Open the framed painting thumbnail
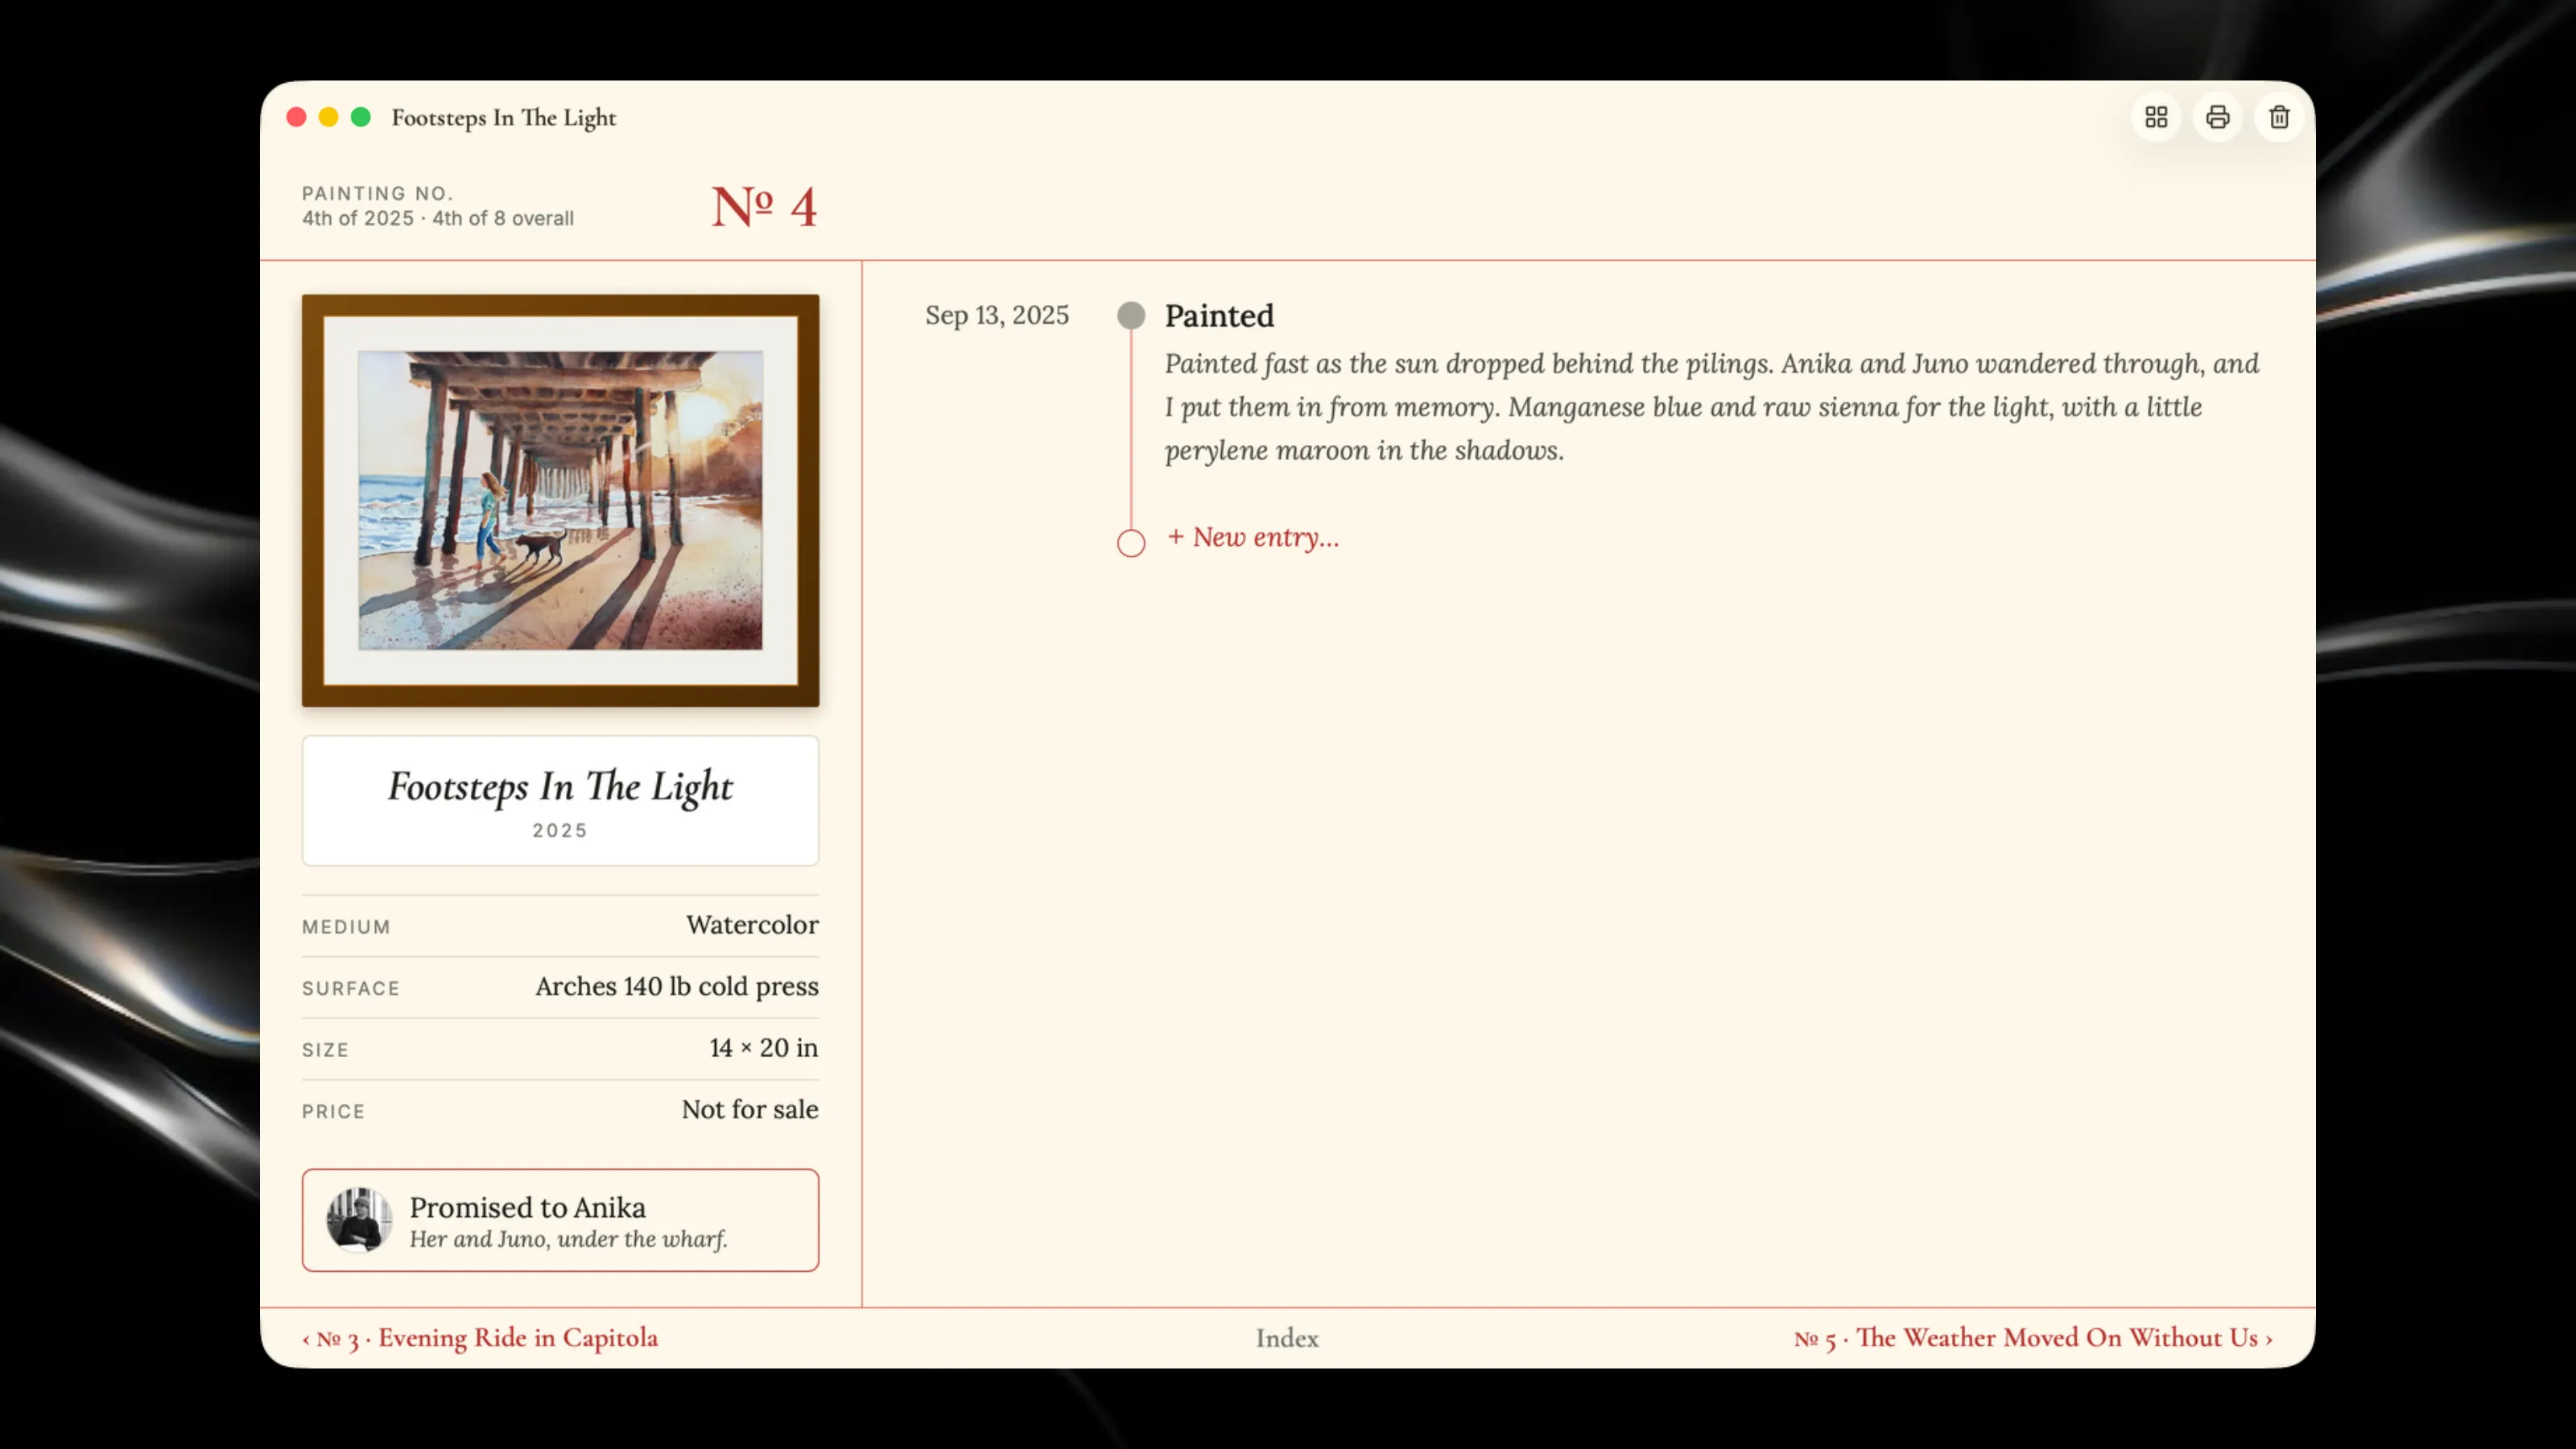Viewport: 2576px width, 1449px height. pyautogui.click(x=560, y=500)
